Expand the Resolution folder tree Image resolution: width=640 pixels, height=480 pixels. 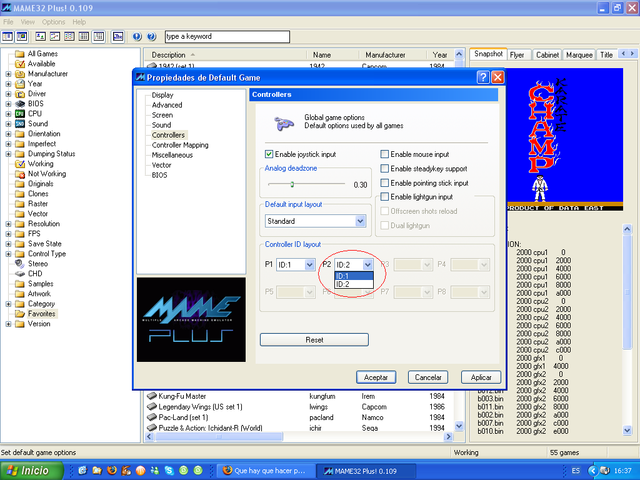point(8,224)
